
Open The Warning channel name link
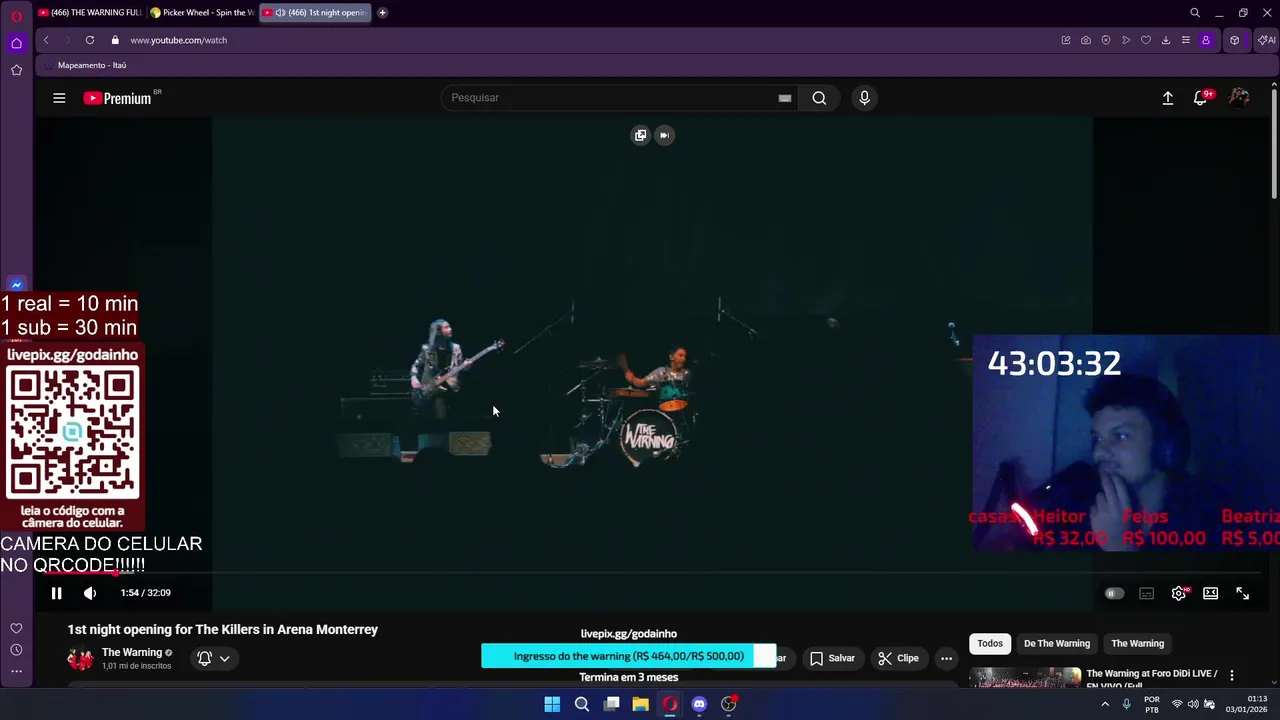pyautogui.click(x=131, y=652)
